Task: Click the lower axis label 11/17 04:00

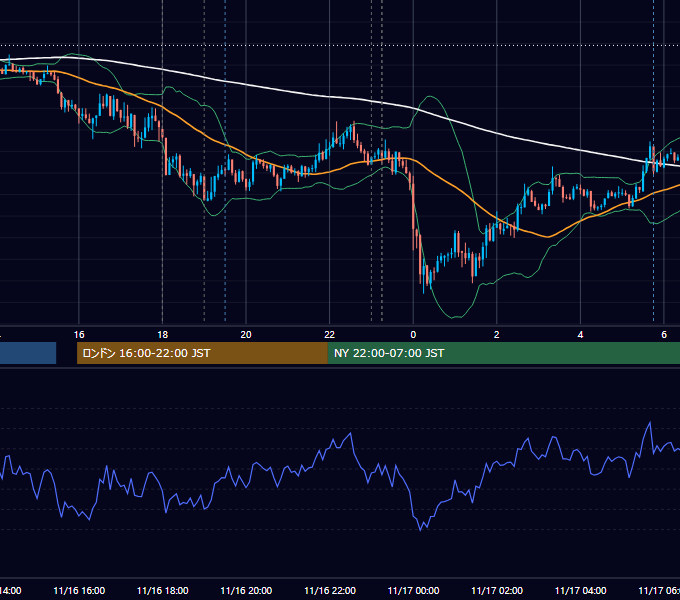Action: coord(581,591)
